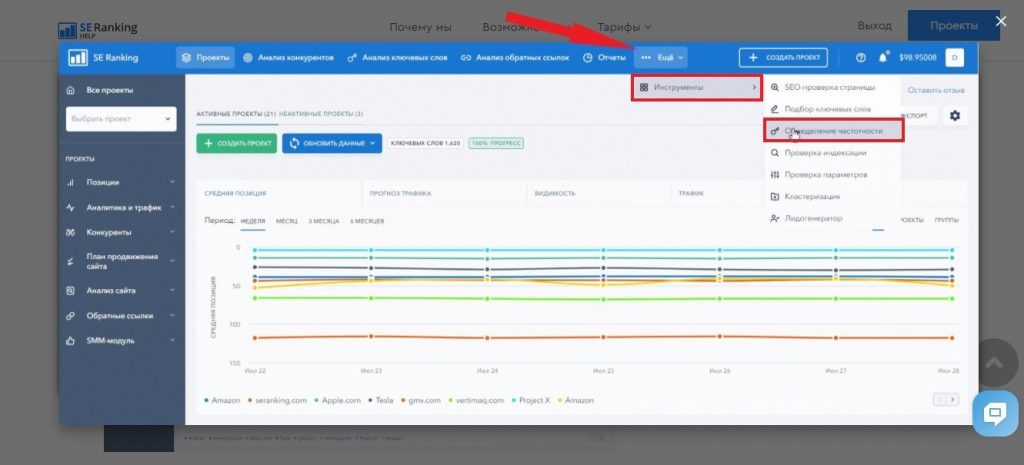Image resolution: width=1024 pixels, height=465 pixels.
Task: Toggle the Tesla series in chart legend
Action: [383, 400]
